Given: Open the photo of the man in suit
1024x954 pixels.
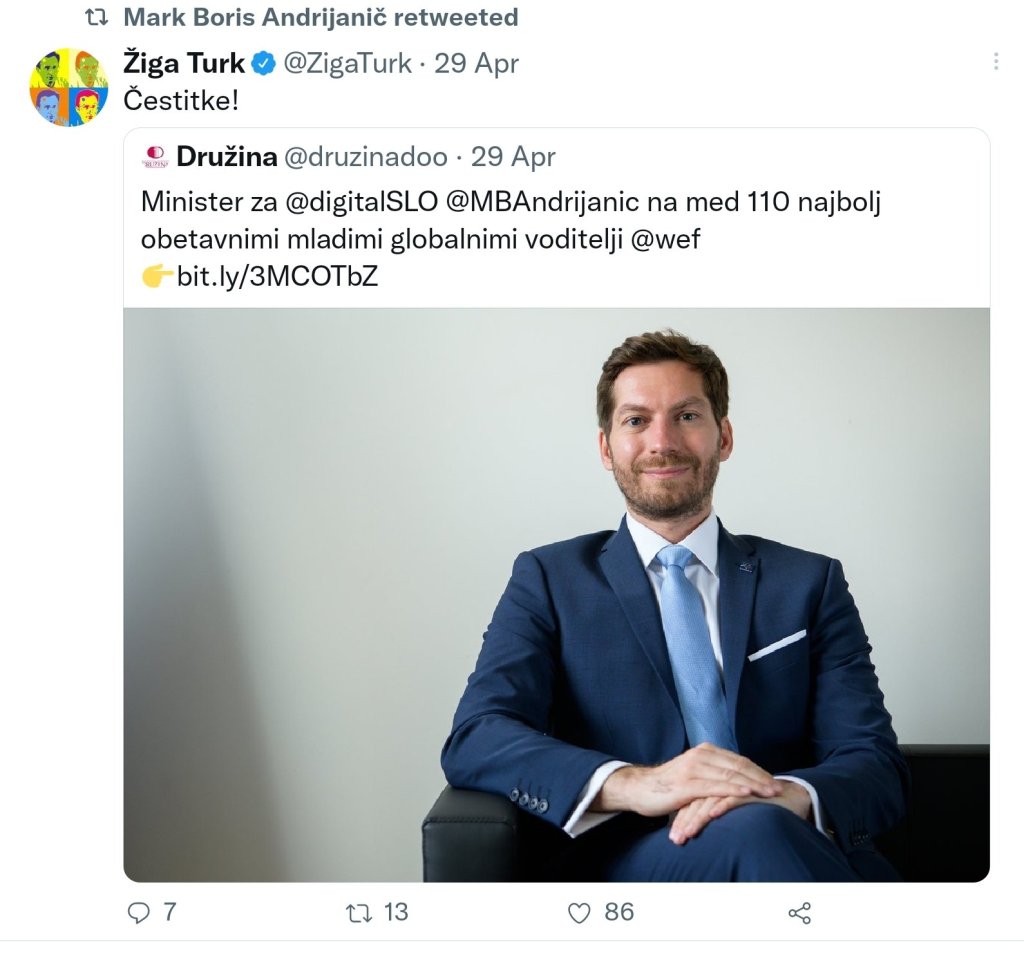Looking at the screenshot, I should click(x=556, y=594).
